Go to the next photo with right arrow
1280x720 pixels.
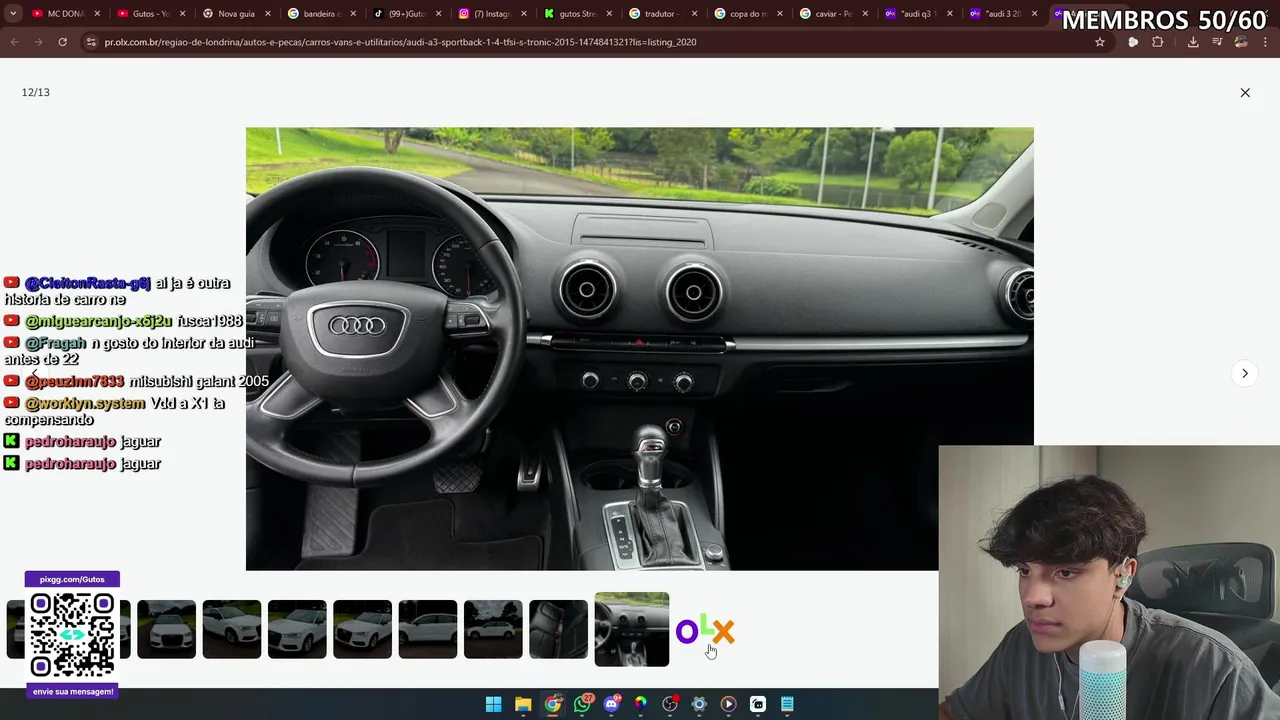[1245, 373]
